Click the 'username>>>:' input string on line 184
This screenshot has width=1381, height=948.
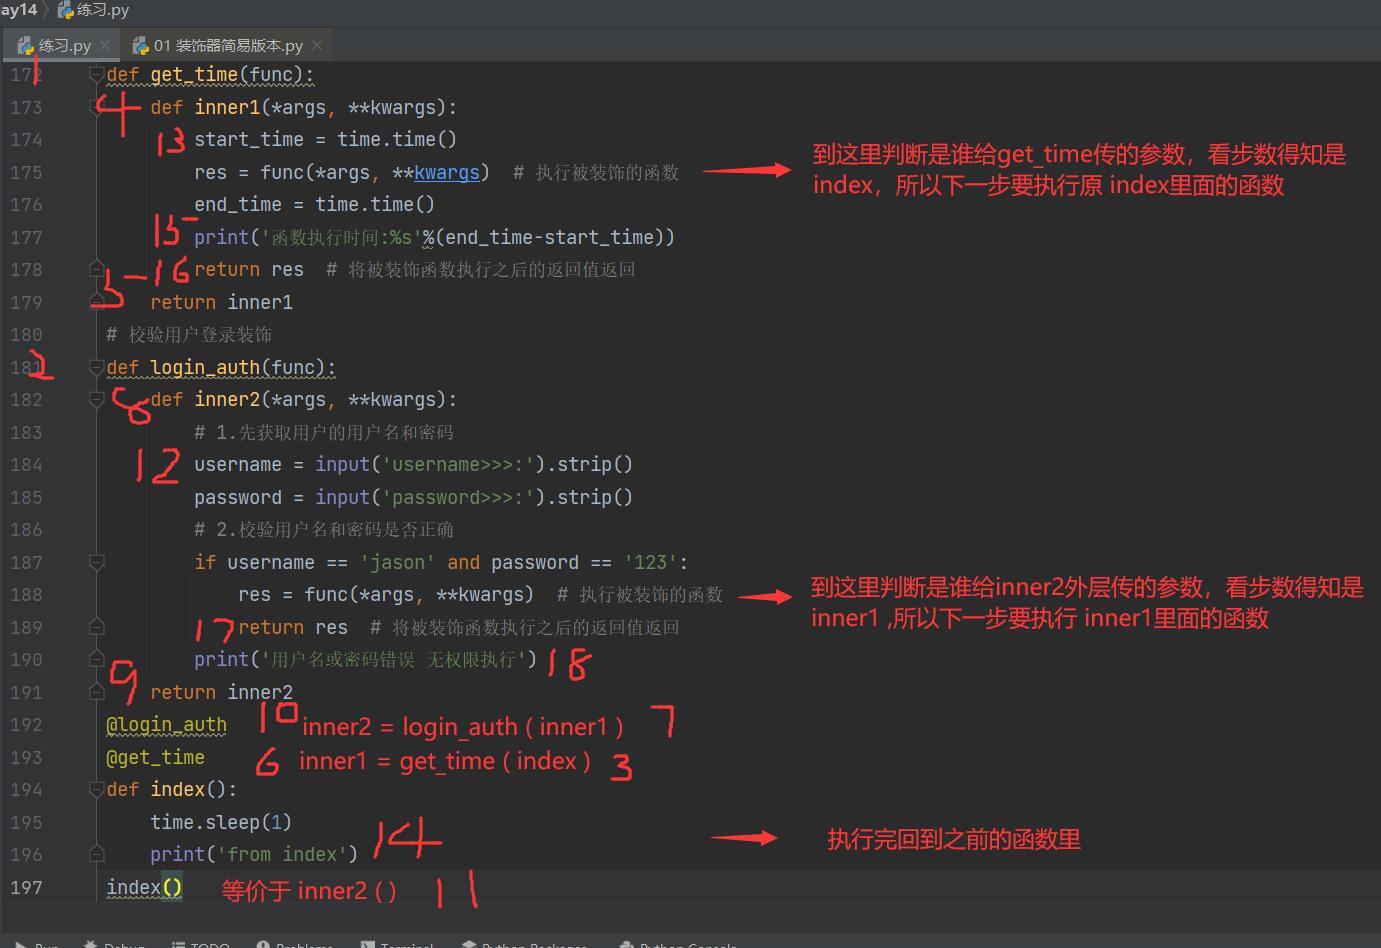[x=458, y=465]
